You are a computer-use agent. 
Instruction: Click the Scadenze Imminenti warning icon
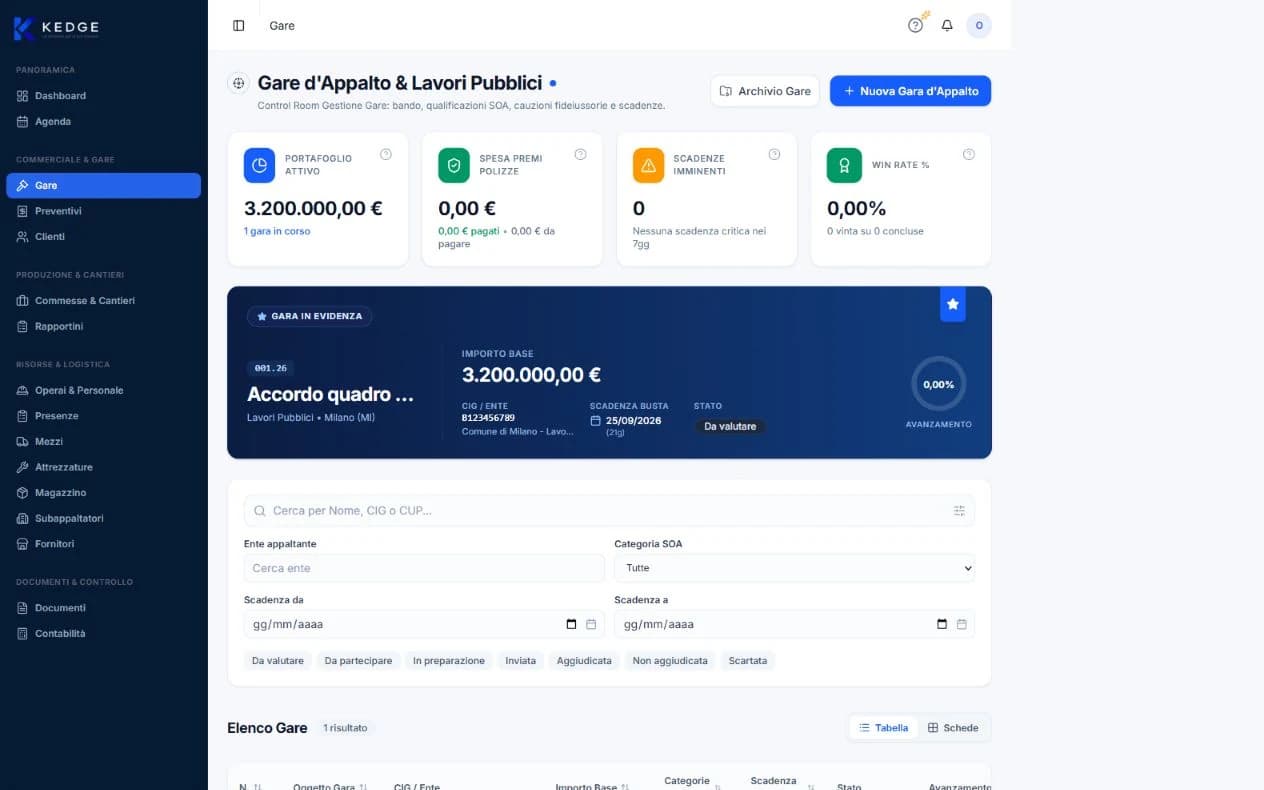648,165
